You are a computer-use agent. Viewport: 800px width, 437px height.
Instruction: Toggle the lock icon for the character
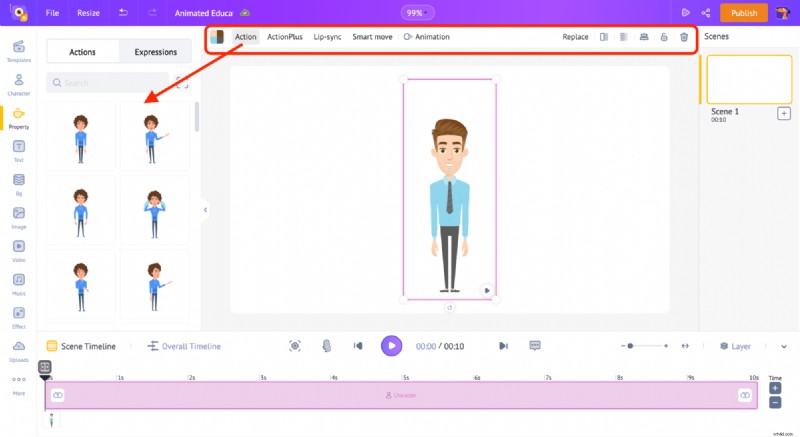[664, 37]
